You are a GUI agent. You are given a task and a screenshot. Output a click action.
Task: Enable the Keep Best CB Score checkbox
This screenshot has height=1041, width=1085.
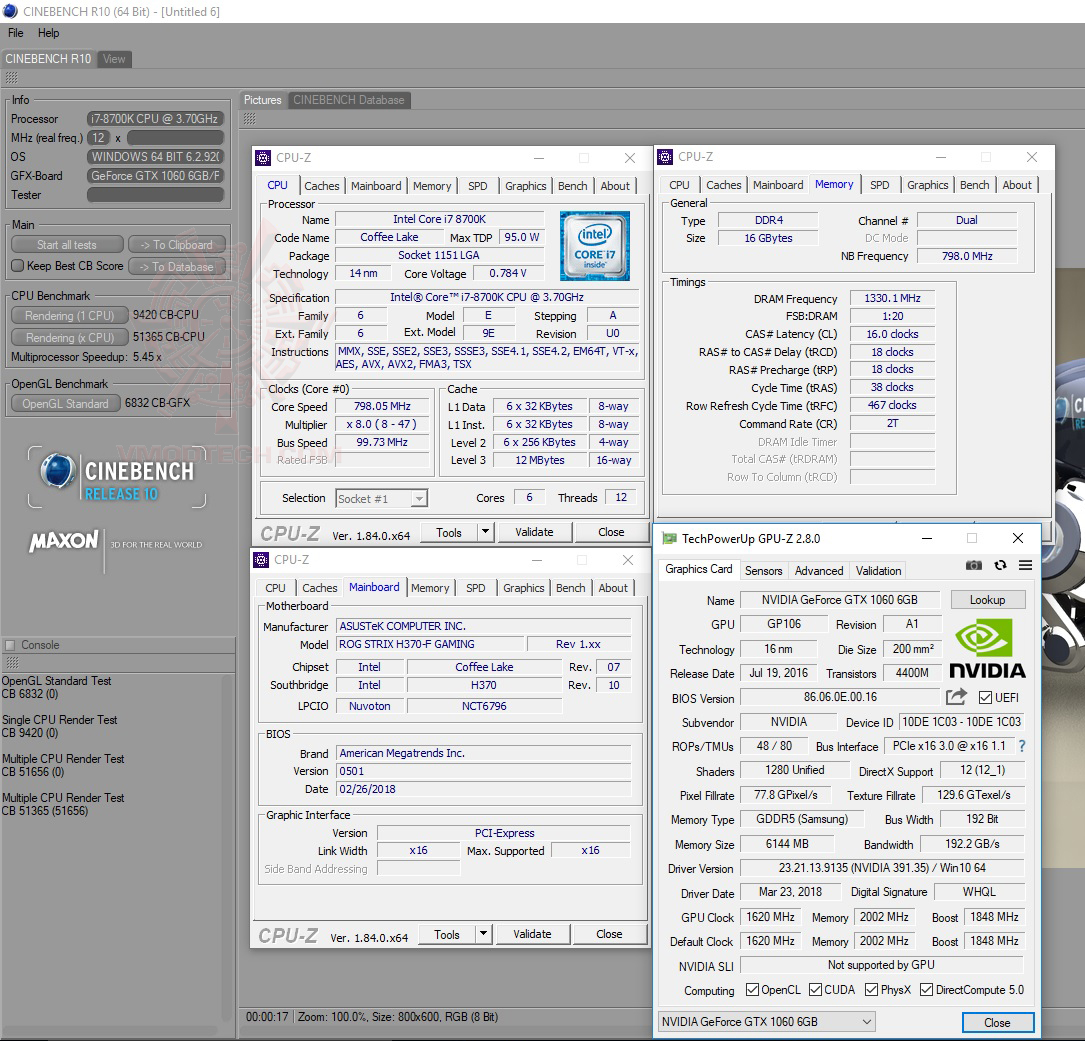[17, 266]
